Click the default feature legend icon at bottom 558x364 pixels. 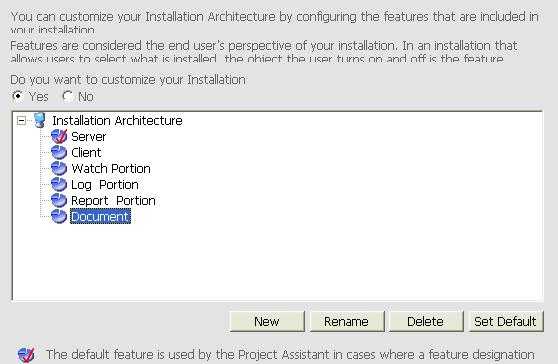26,354
